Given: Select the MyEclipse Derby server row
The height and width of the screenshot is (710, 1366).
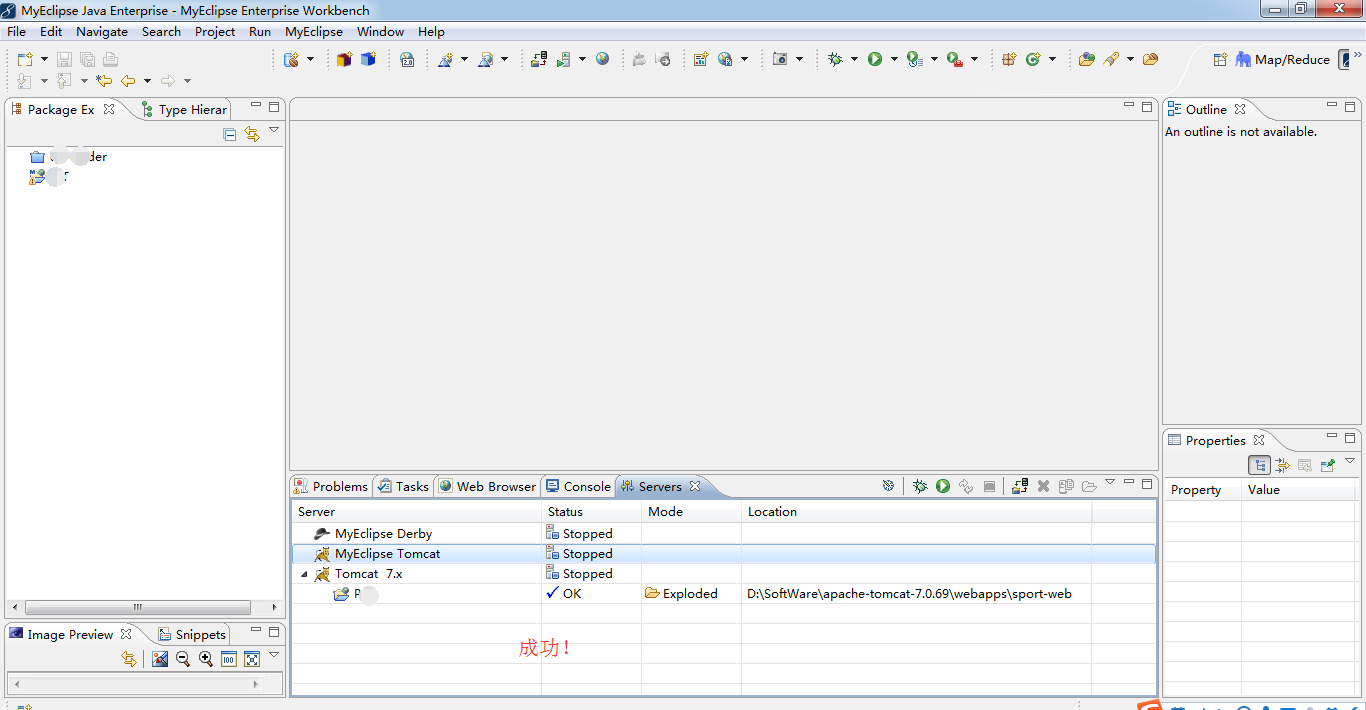Looking at the screenshot, I should [724, 534].
